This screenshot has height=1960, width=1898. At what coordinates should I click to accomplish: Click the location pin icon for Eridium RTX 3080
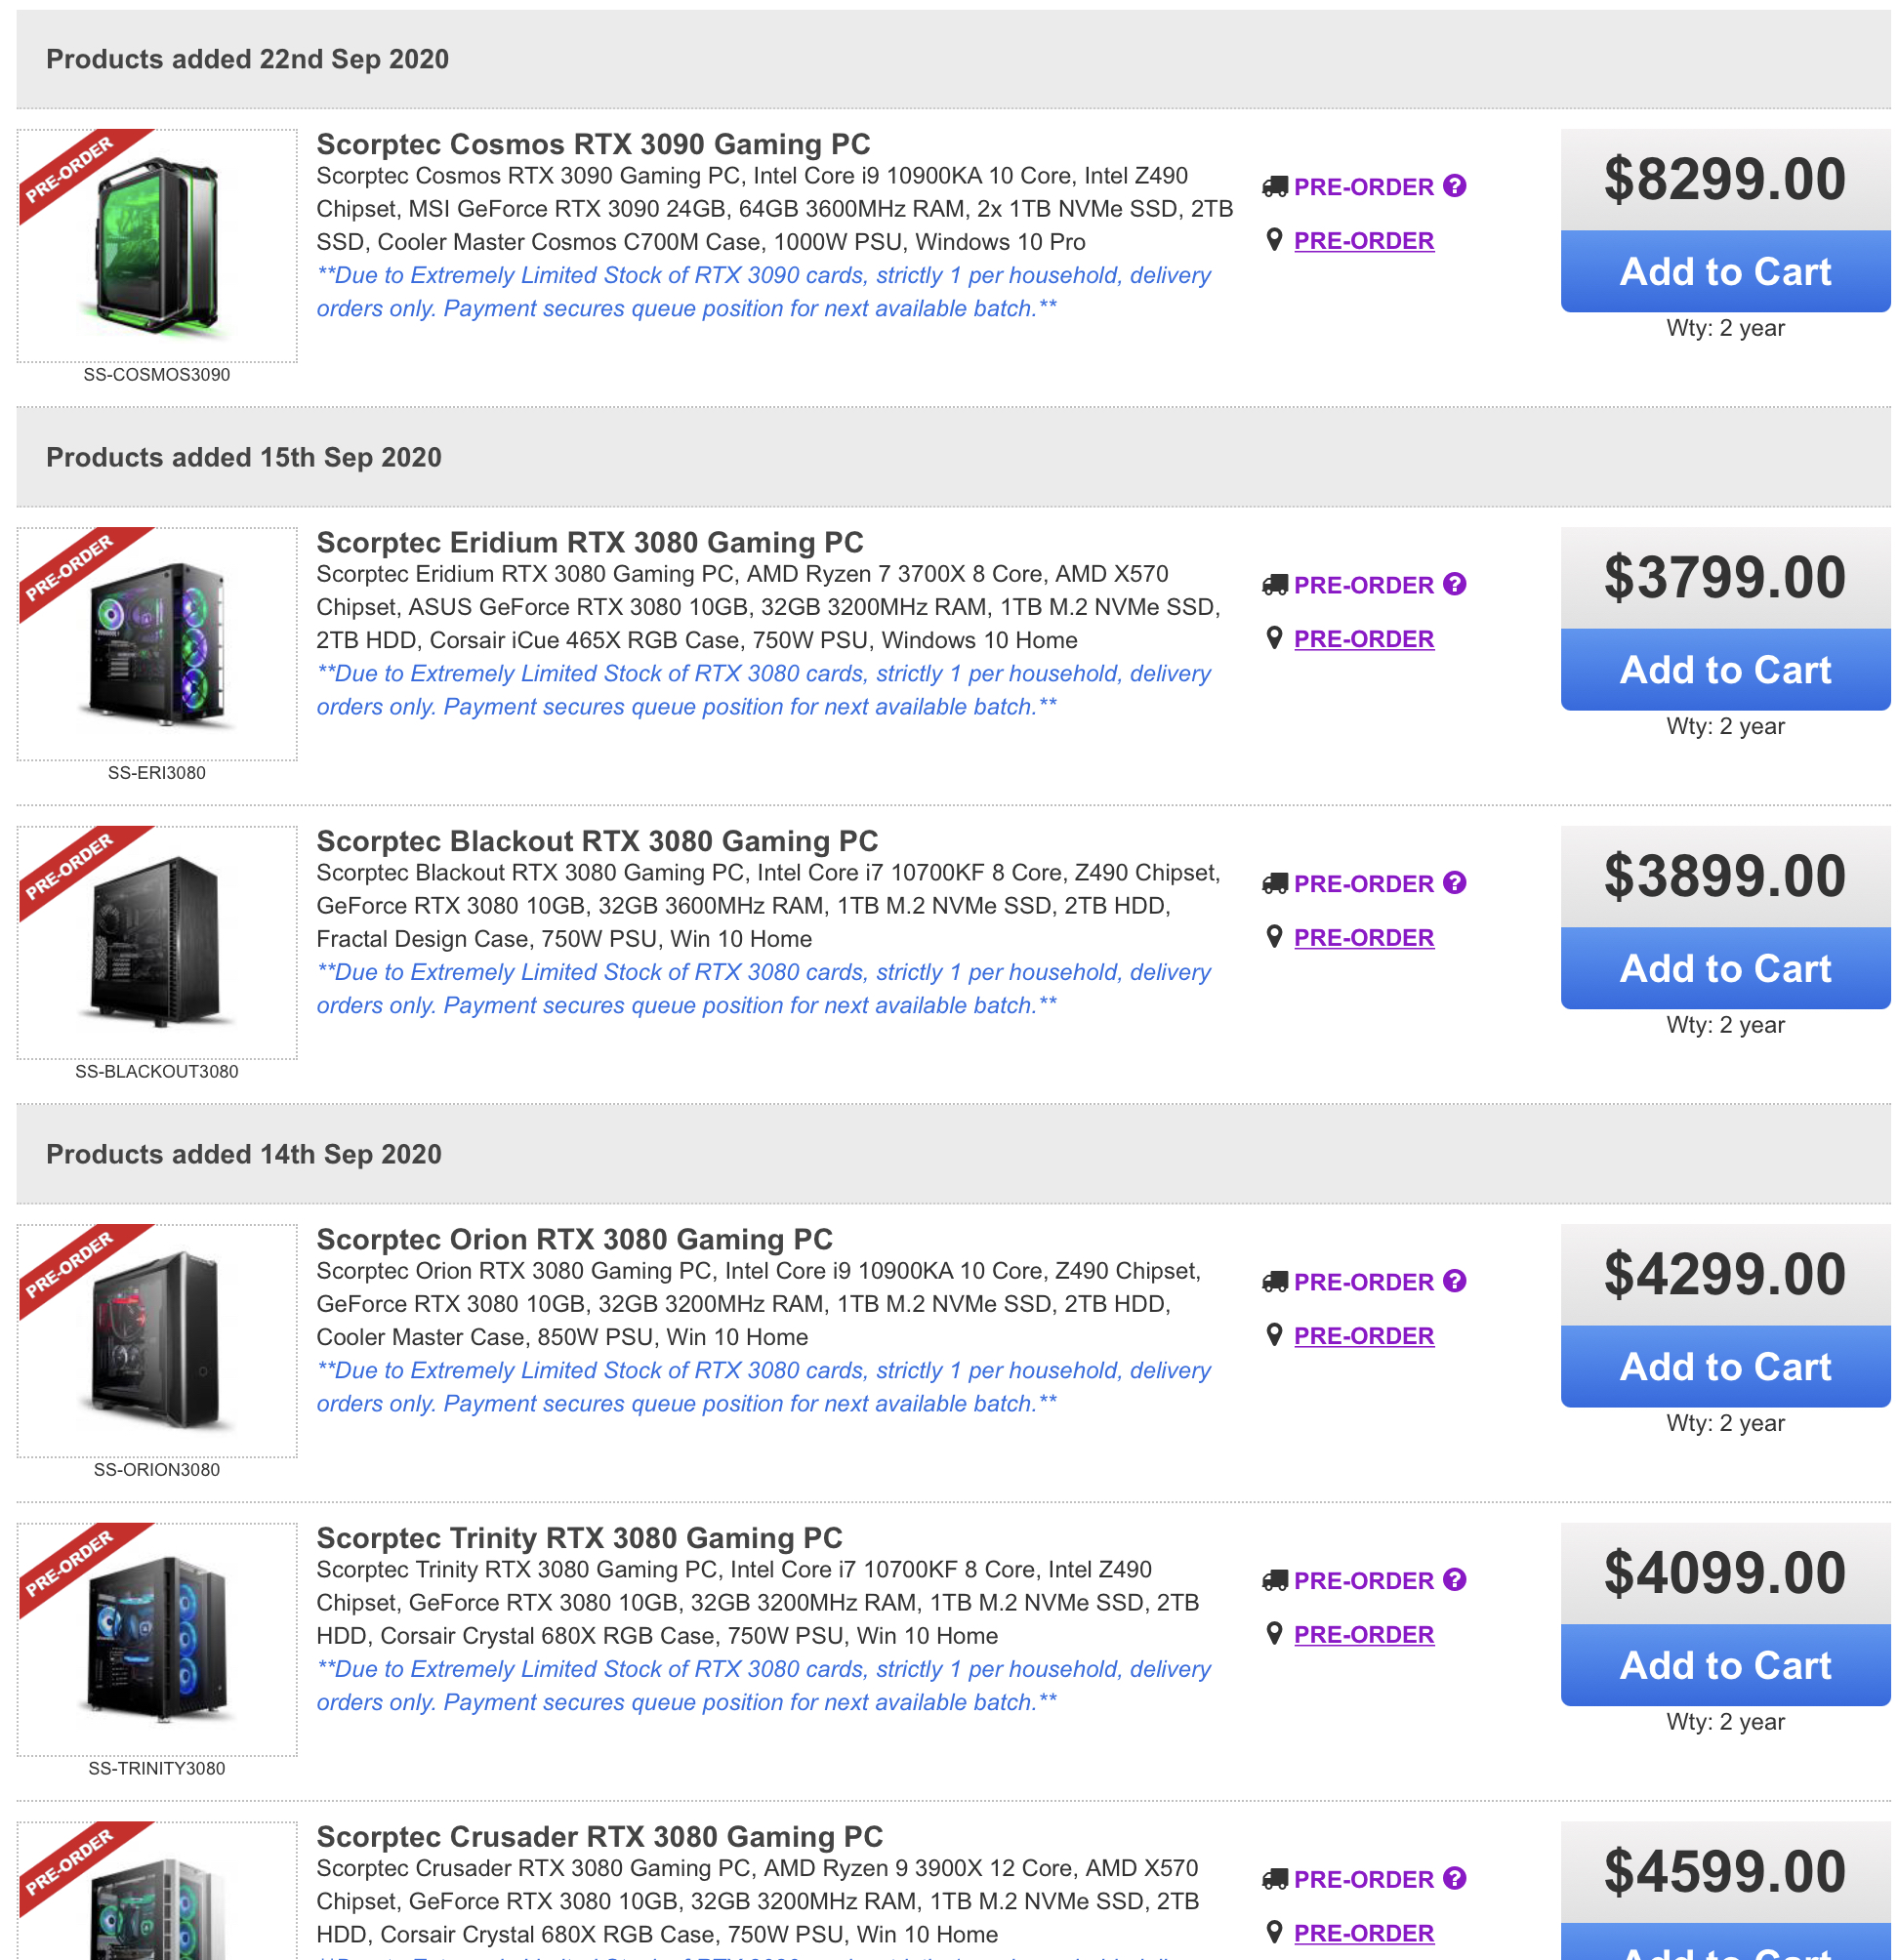1274,639
